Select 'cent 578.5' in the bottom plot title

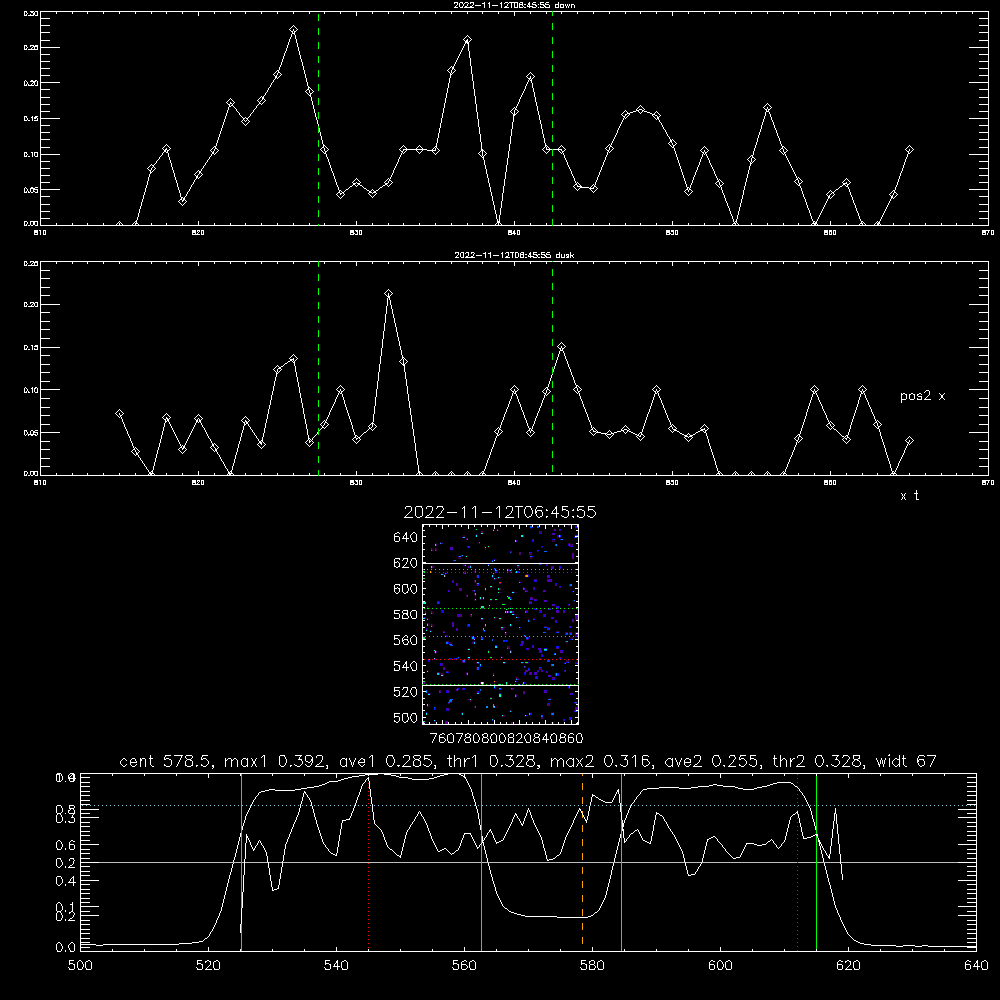168,761
